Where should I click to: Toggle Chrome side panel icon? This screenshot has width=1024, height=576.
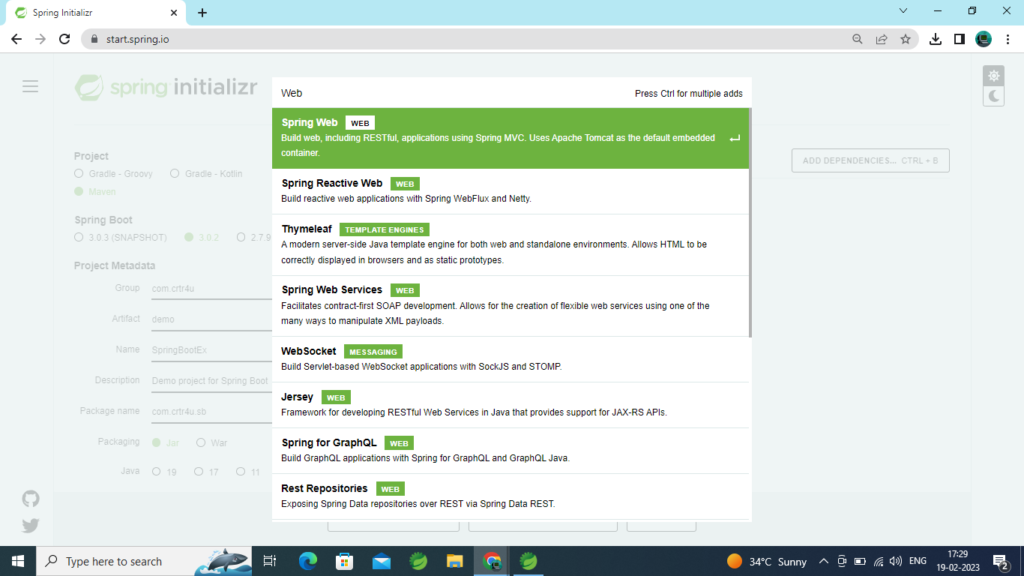(x=959, y=39)
